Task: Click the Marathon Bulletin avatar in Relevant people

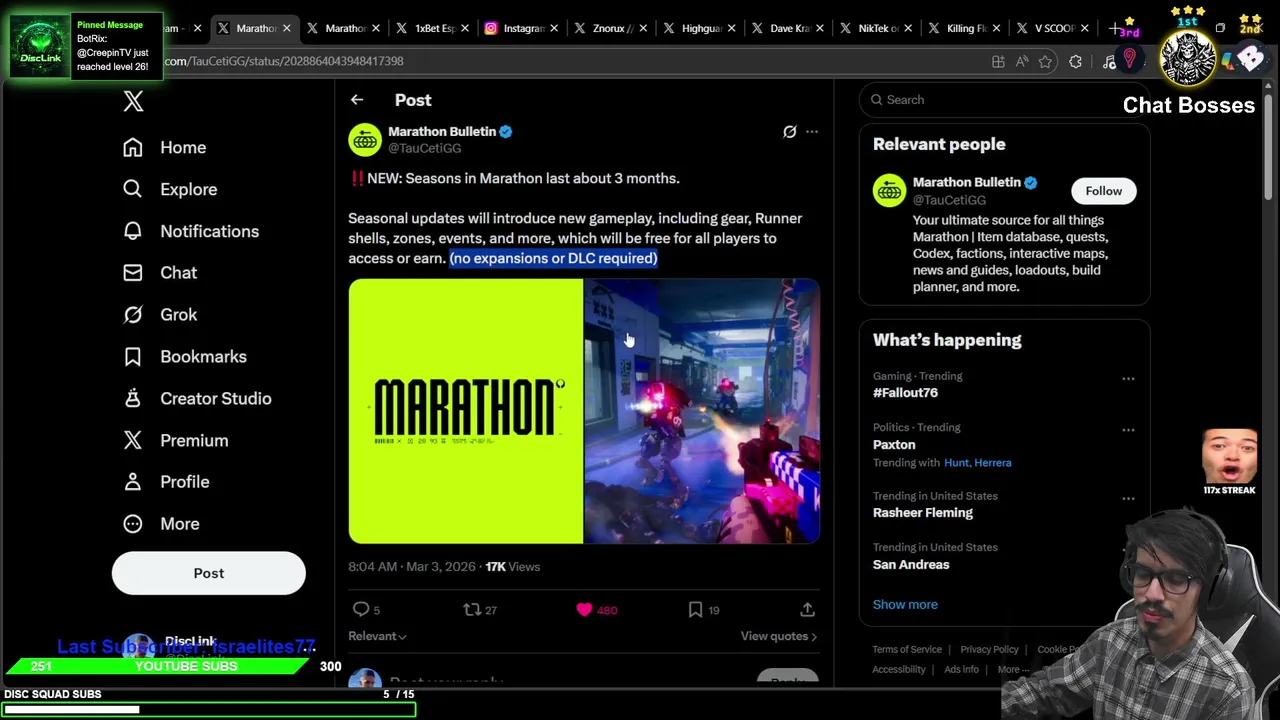Action: click(889, 190)
